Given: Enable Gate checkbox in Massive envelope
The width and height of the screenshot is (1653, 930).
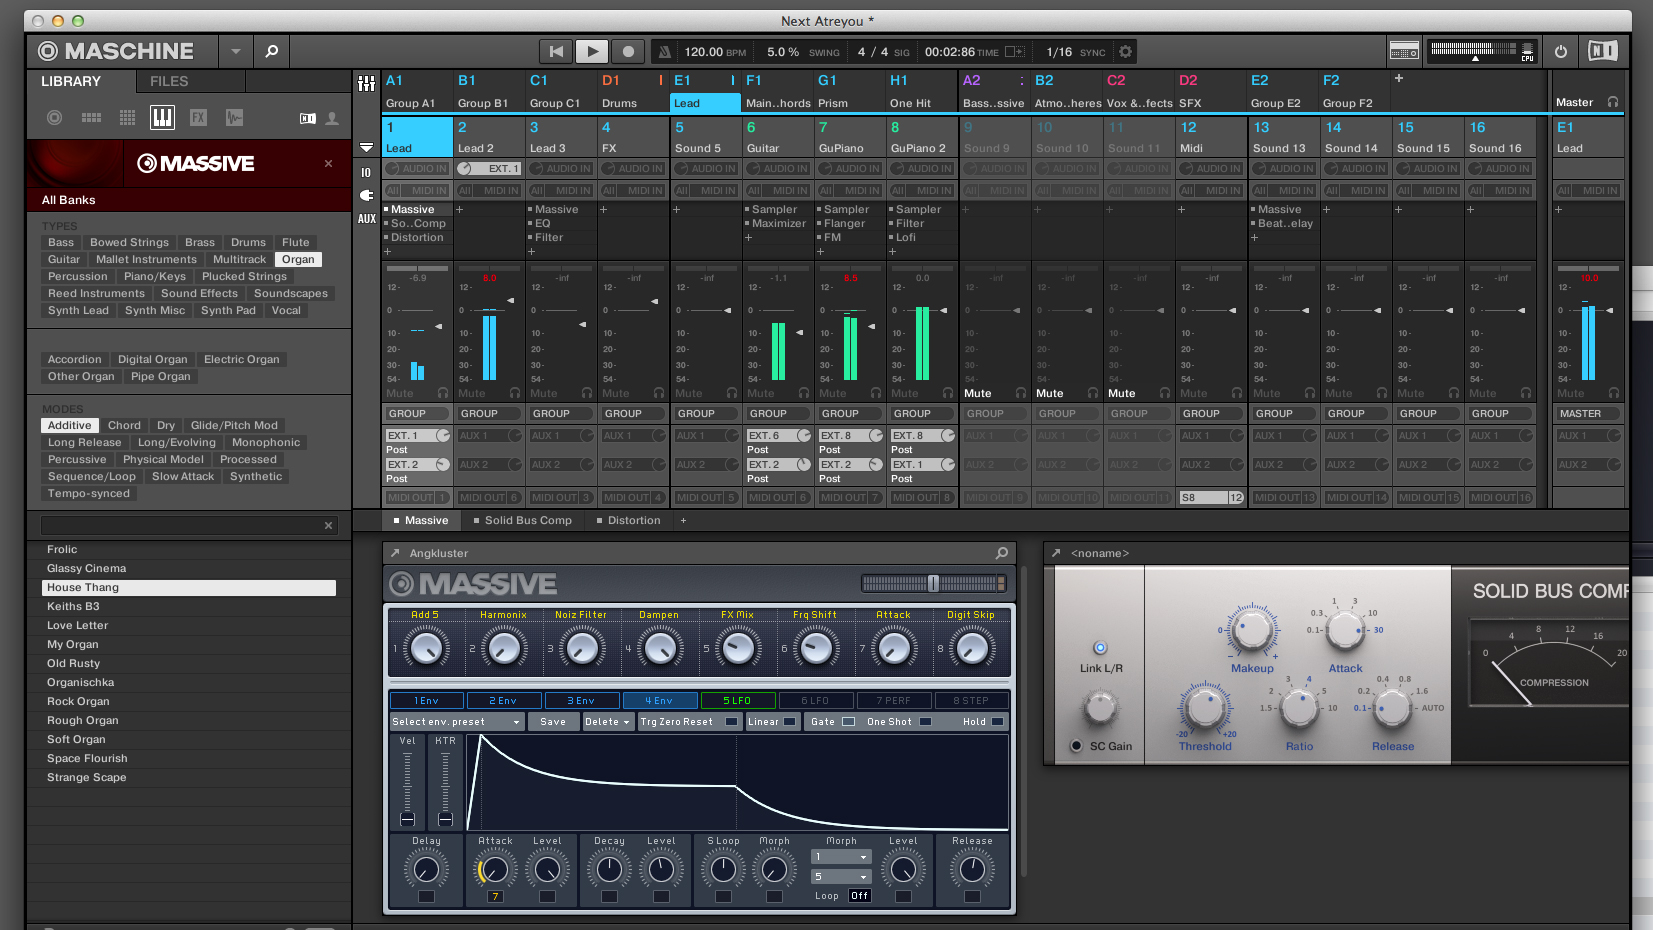Looking at the screenshot, I should (x=848, y=721).
